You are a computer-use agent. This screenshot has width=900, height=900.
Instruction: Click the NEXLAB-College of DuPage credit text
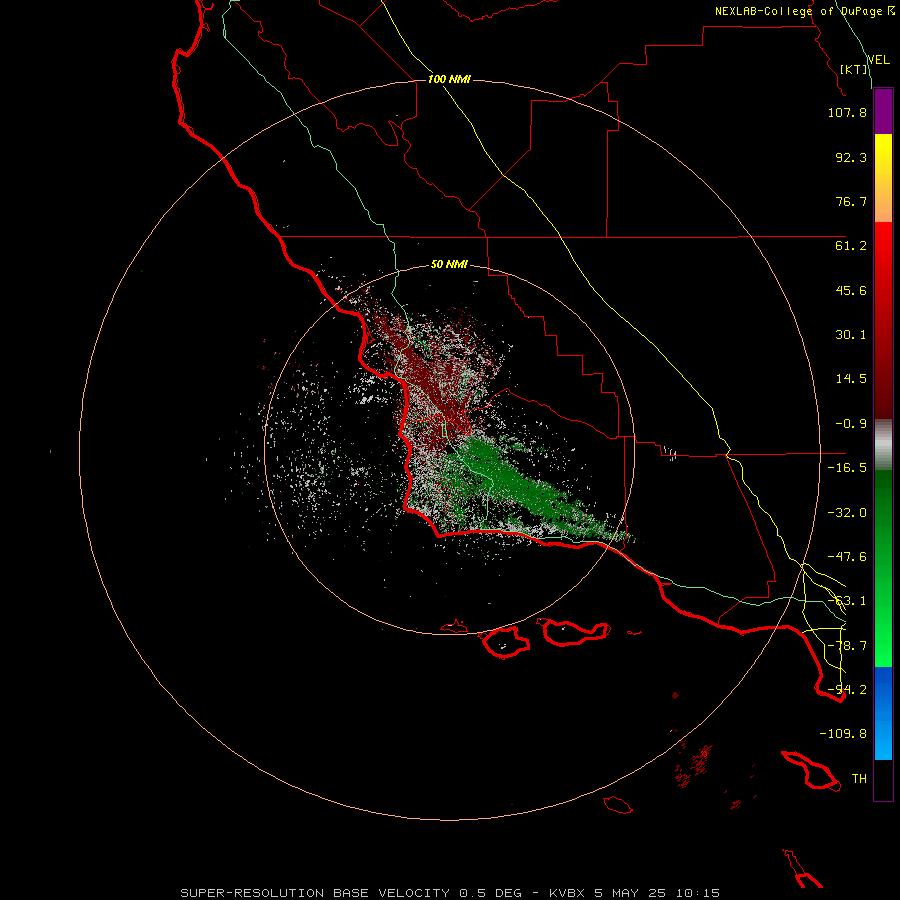tap(804, 11)
